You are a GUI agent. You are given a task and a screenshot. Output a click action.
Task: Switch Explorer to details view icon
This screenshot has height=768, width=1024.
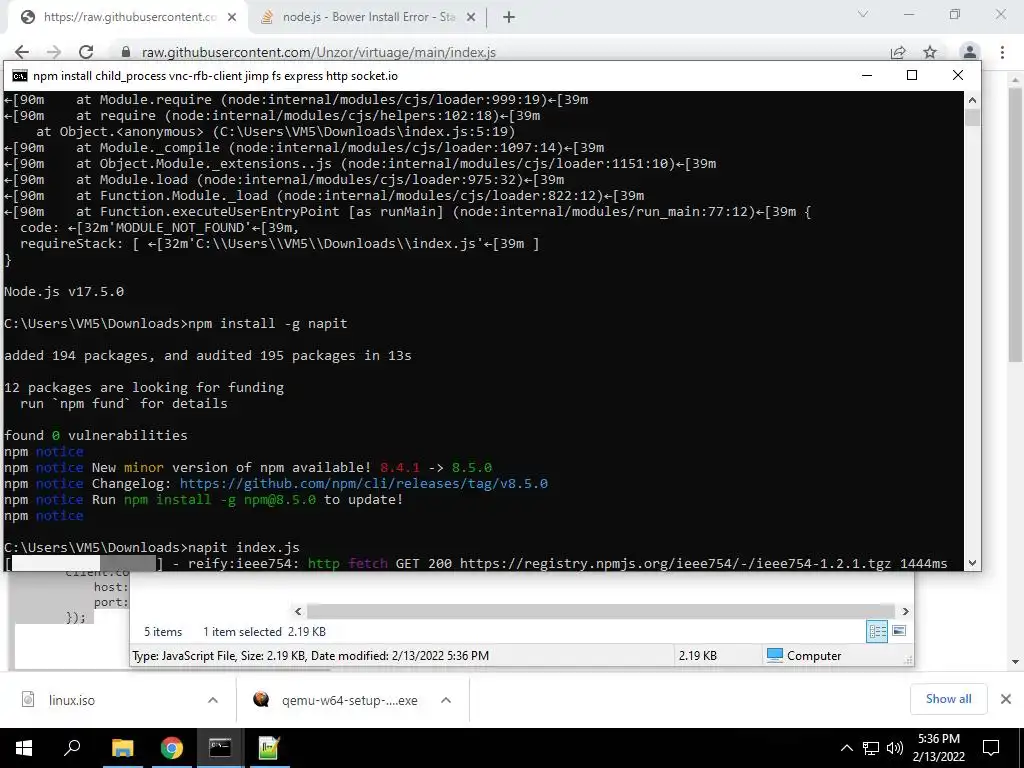click(877, 631)
